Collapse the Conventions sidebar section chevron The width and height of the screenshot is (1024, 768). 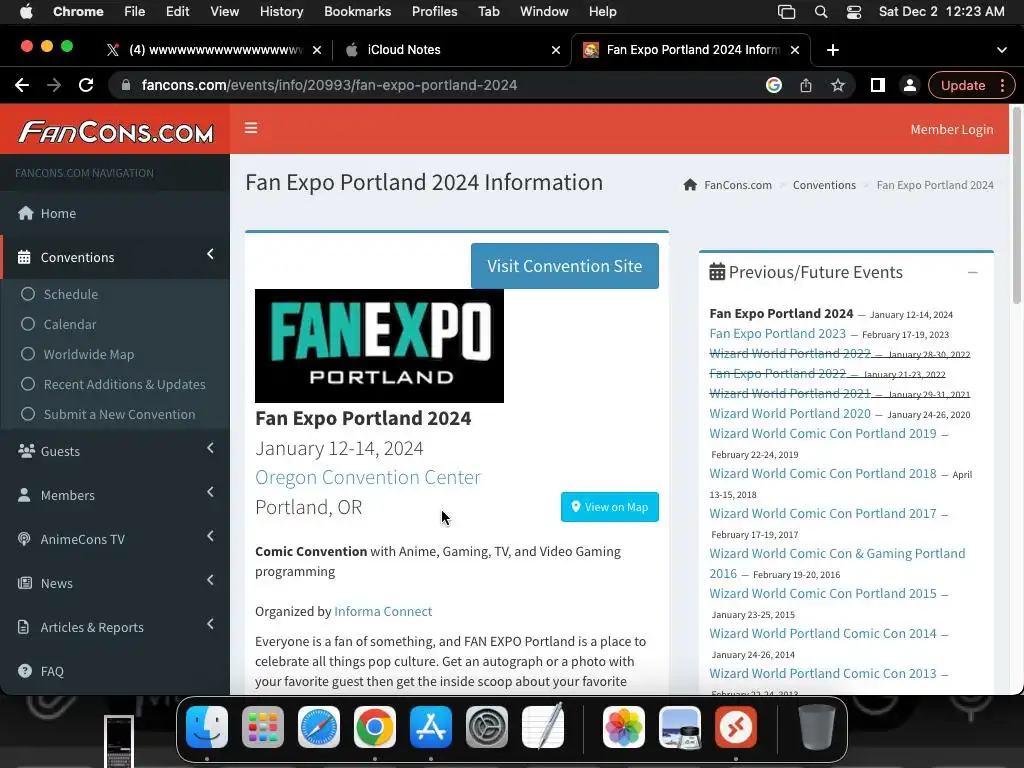click(x=210, y=254)
